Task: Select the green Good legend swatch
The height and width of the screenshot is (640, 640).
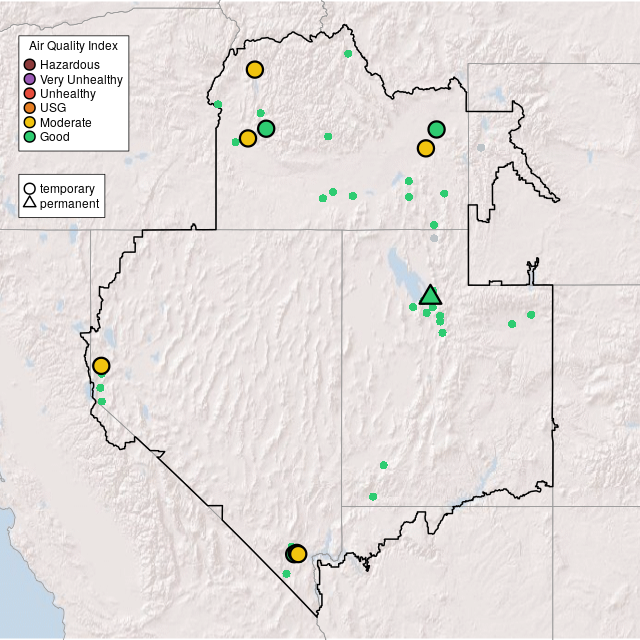Action: [x=30, y=136]
